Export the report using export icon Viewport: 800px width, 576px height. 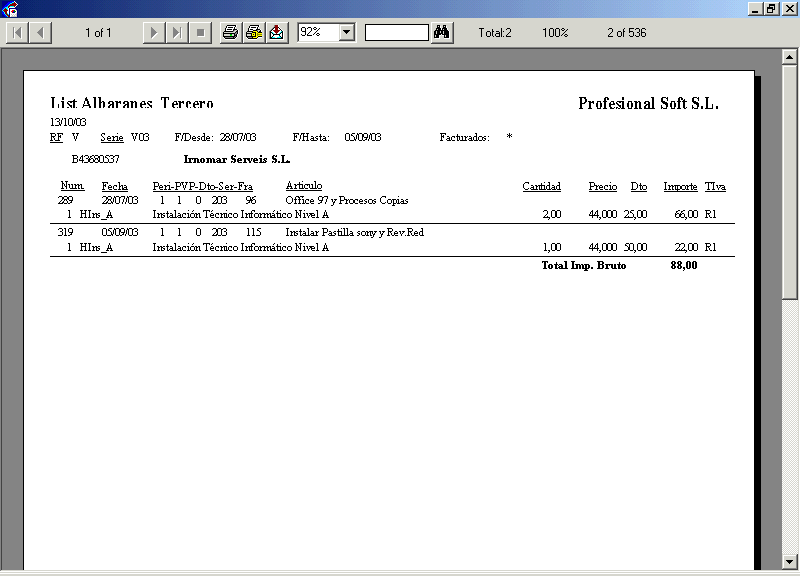[277, 33]
